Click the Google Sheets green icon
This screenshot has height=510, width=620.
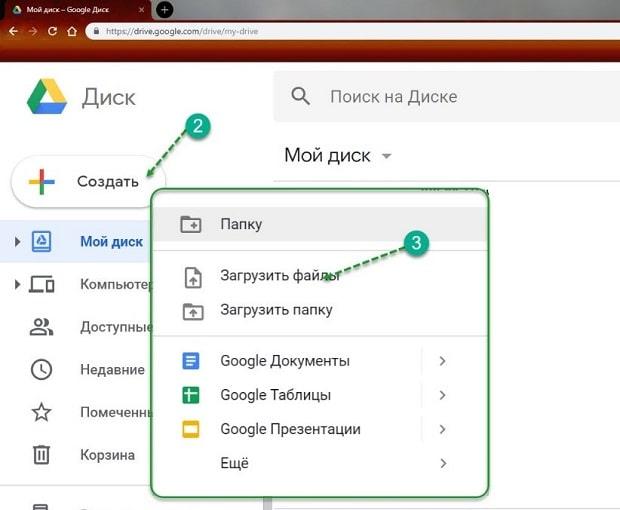point(191,395)
